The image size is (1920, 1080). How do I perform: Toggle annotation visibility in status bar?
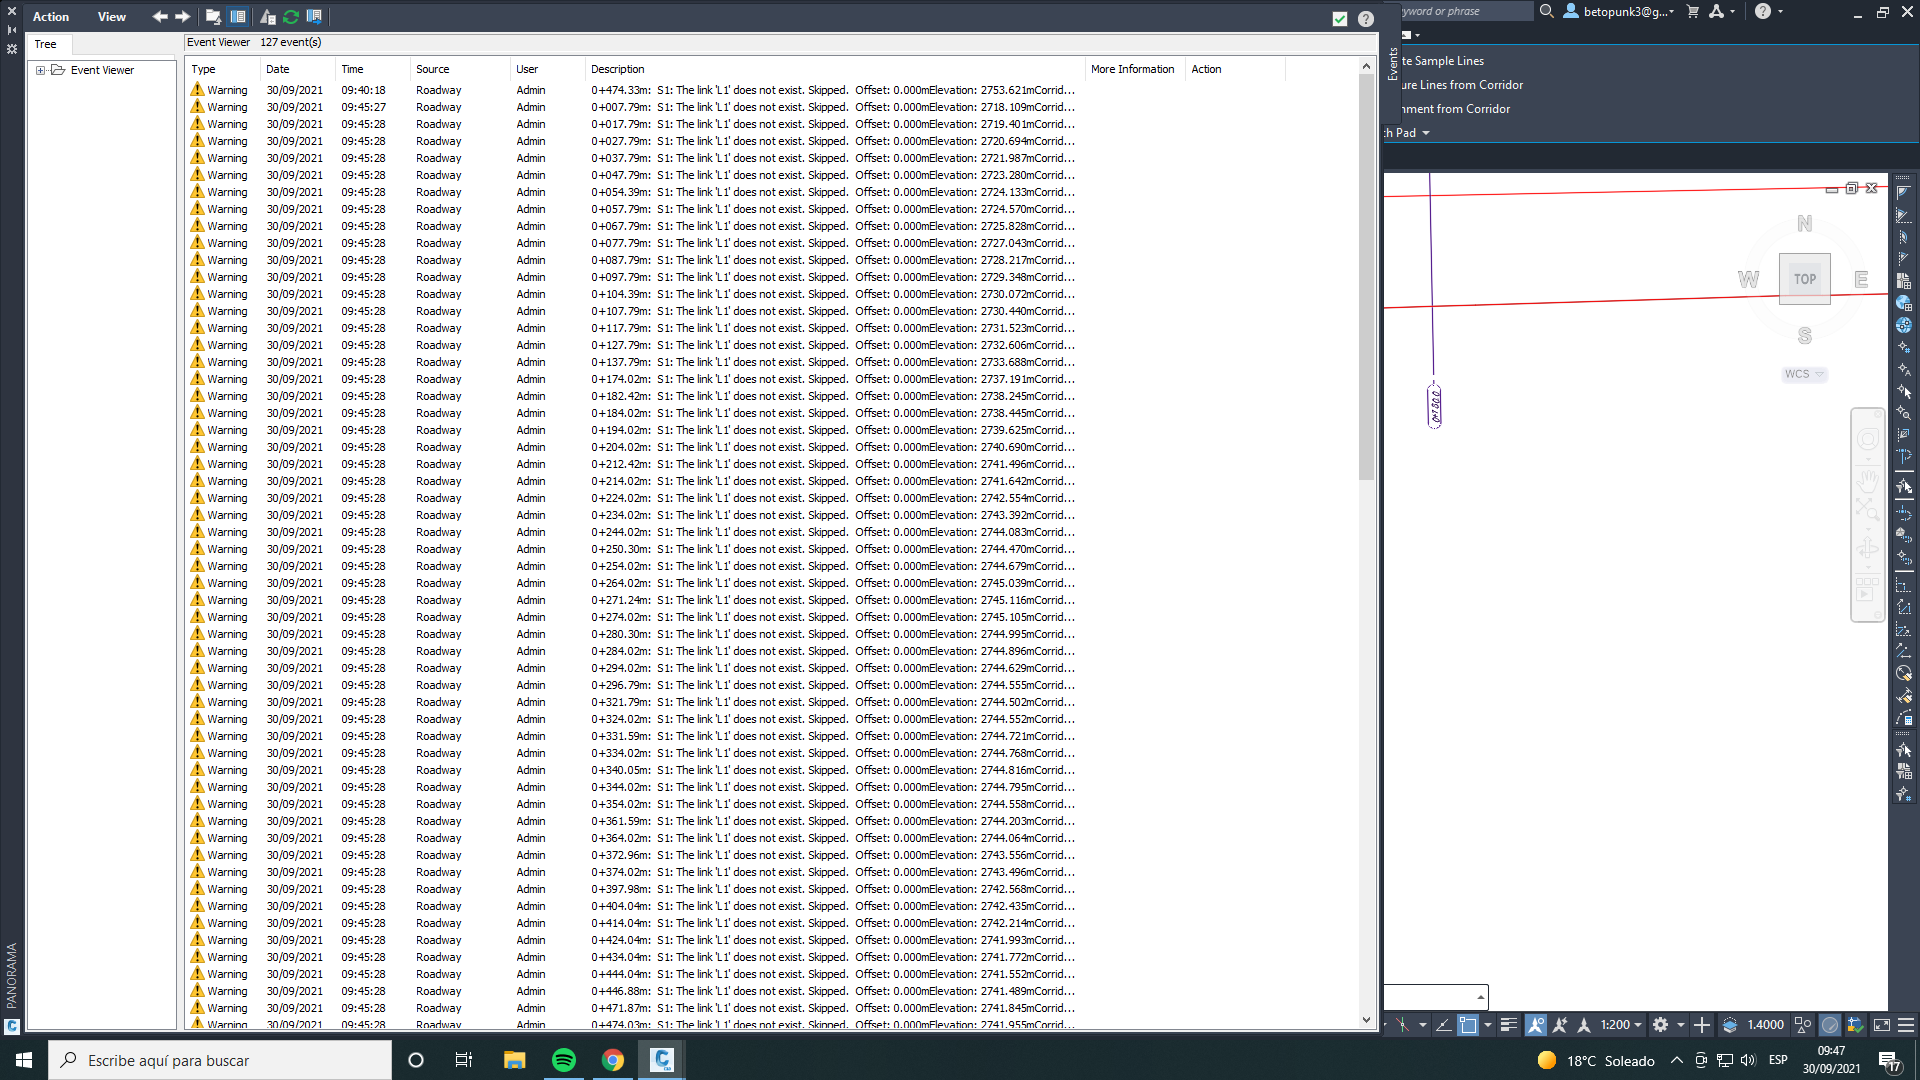click(x=1535, y=1025)
